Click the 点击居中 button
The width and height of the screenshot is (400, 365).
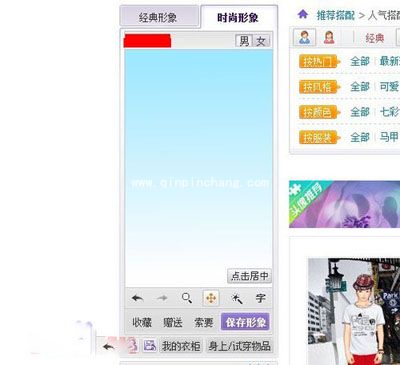click(x=250, y=276)
